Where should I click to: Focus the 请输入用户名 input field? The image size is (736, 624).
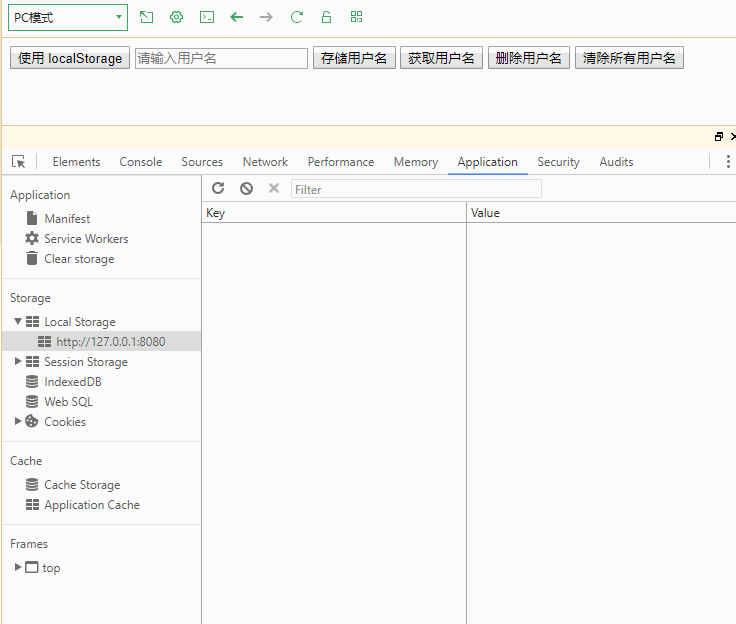tap(221, 58)
